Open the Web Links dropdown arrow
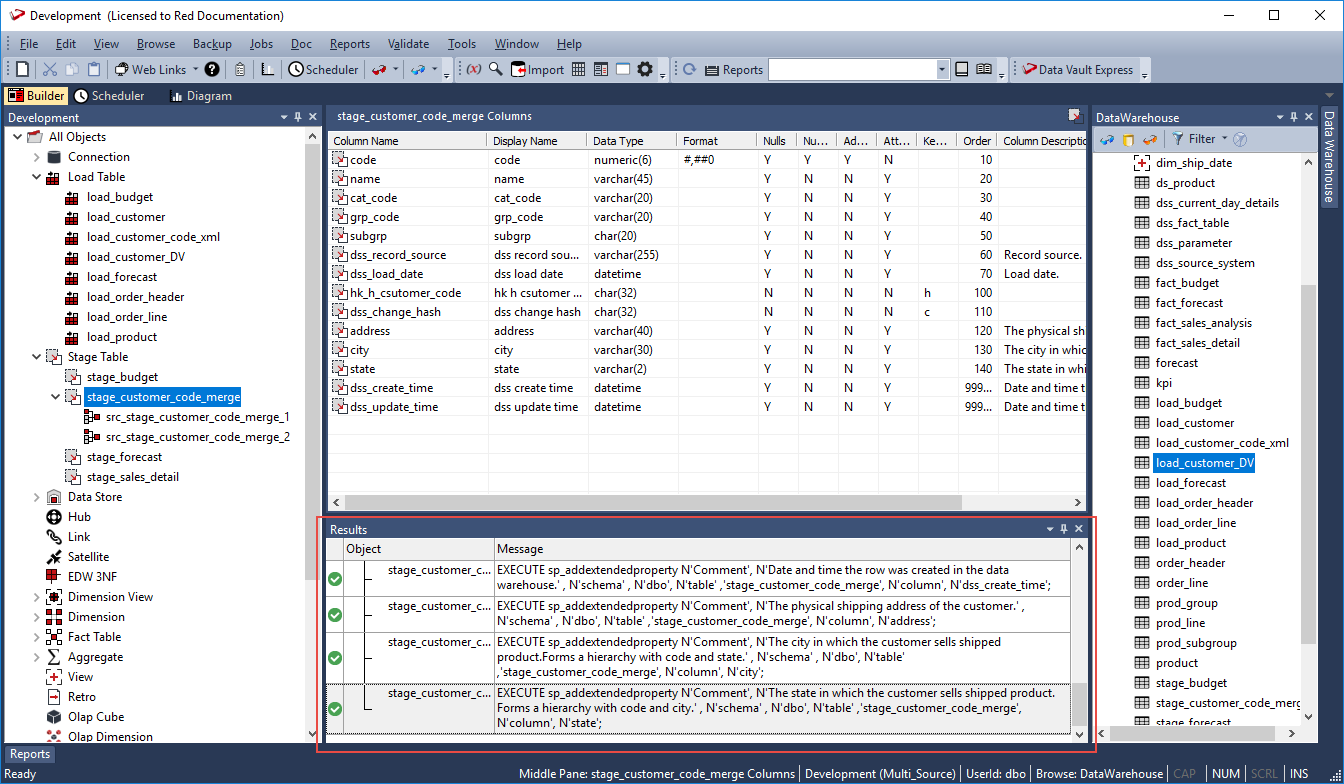The width and height of the screenshot is (1344, 784). (195, 70)
